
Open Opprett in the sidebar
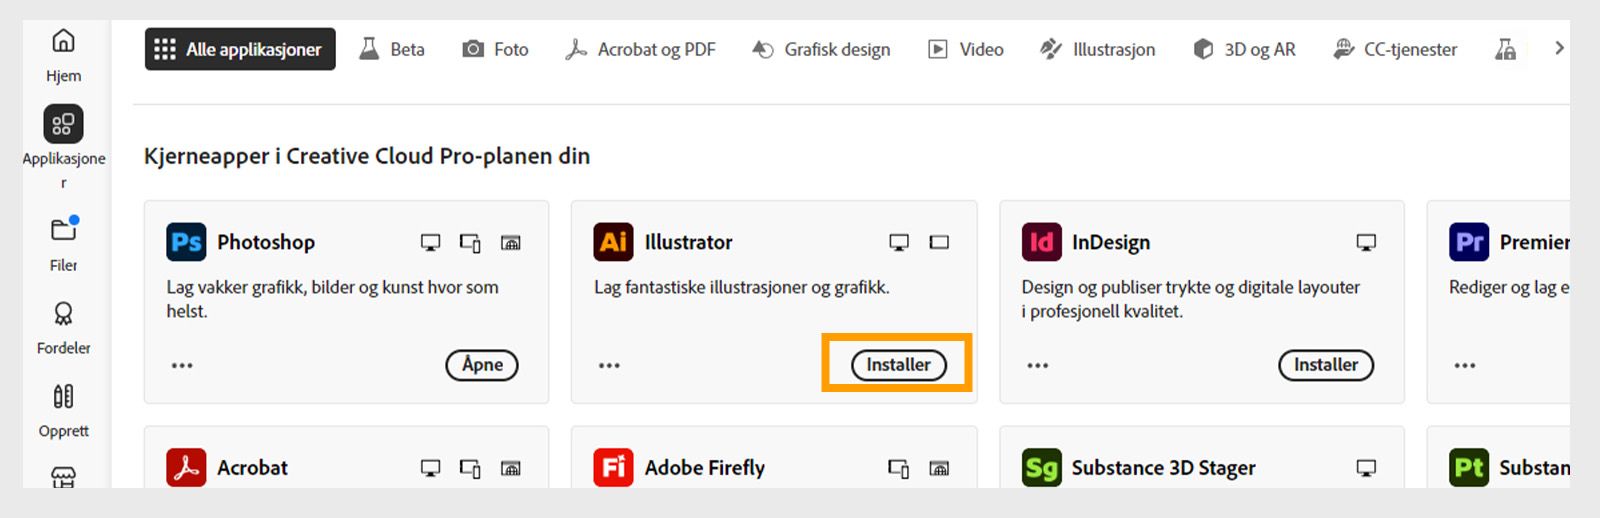pos(63,411)
